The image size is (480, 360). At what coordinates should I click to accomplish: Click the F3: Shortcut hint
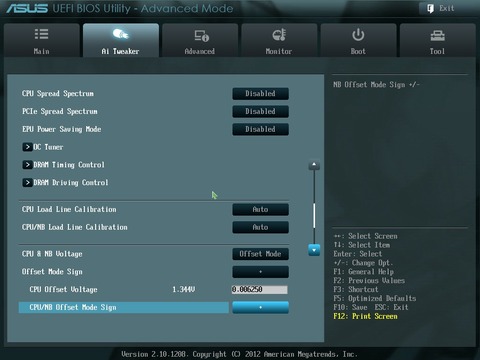[356, 289]
